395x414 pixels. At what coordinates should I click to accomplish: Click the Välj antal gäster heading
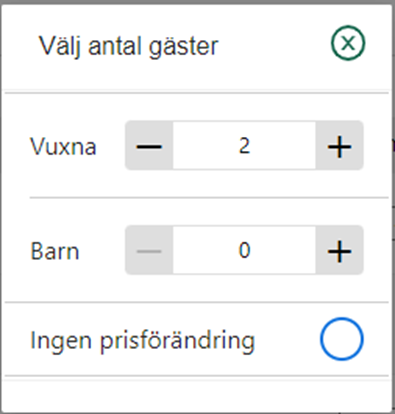pos(129,46)
